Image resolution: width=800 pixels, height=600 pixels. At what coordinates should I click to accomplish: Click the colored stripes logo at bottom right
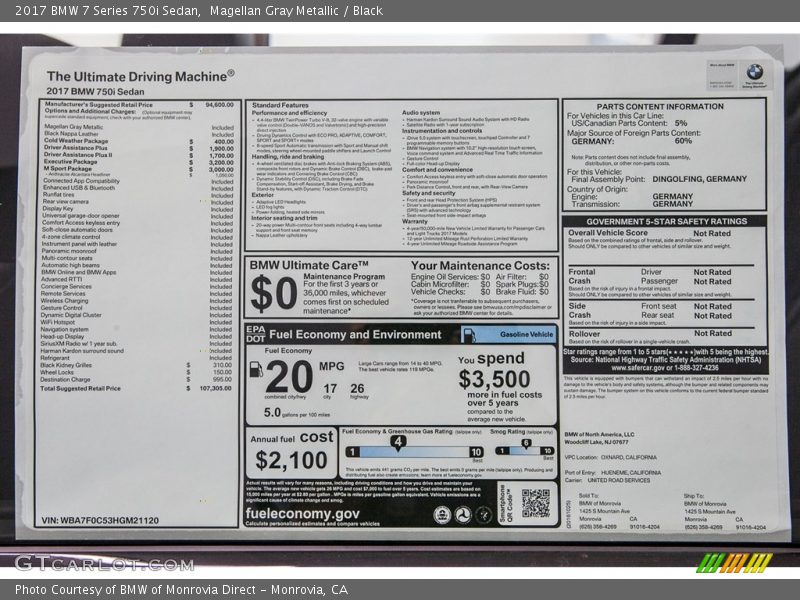(x=735, y=563)
